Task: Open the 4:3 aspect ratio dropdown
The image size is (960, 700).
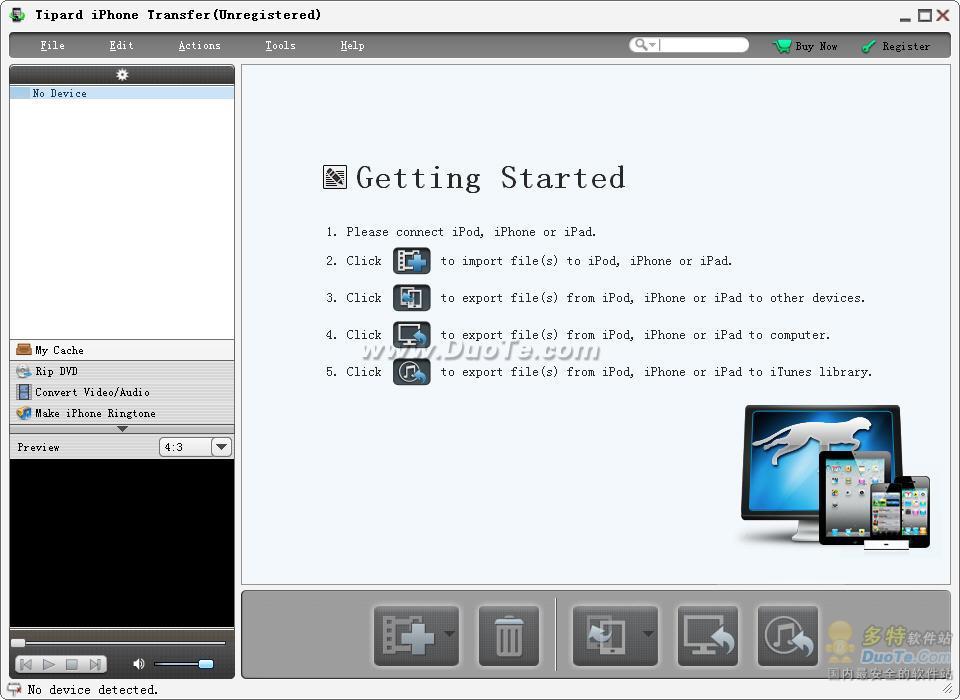Action: coord(222,447)
